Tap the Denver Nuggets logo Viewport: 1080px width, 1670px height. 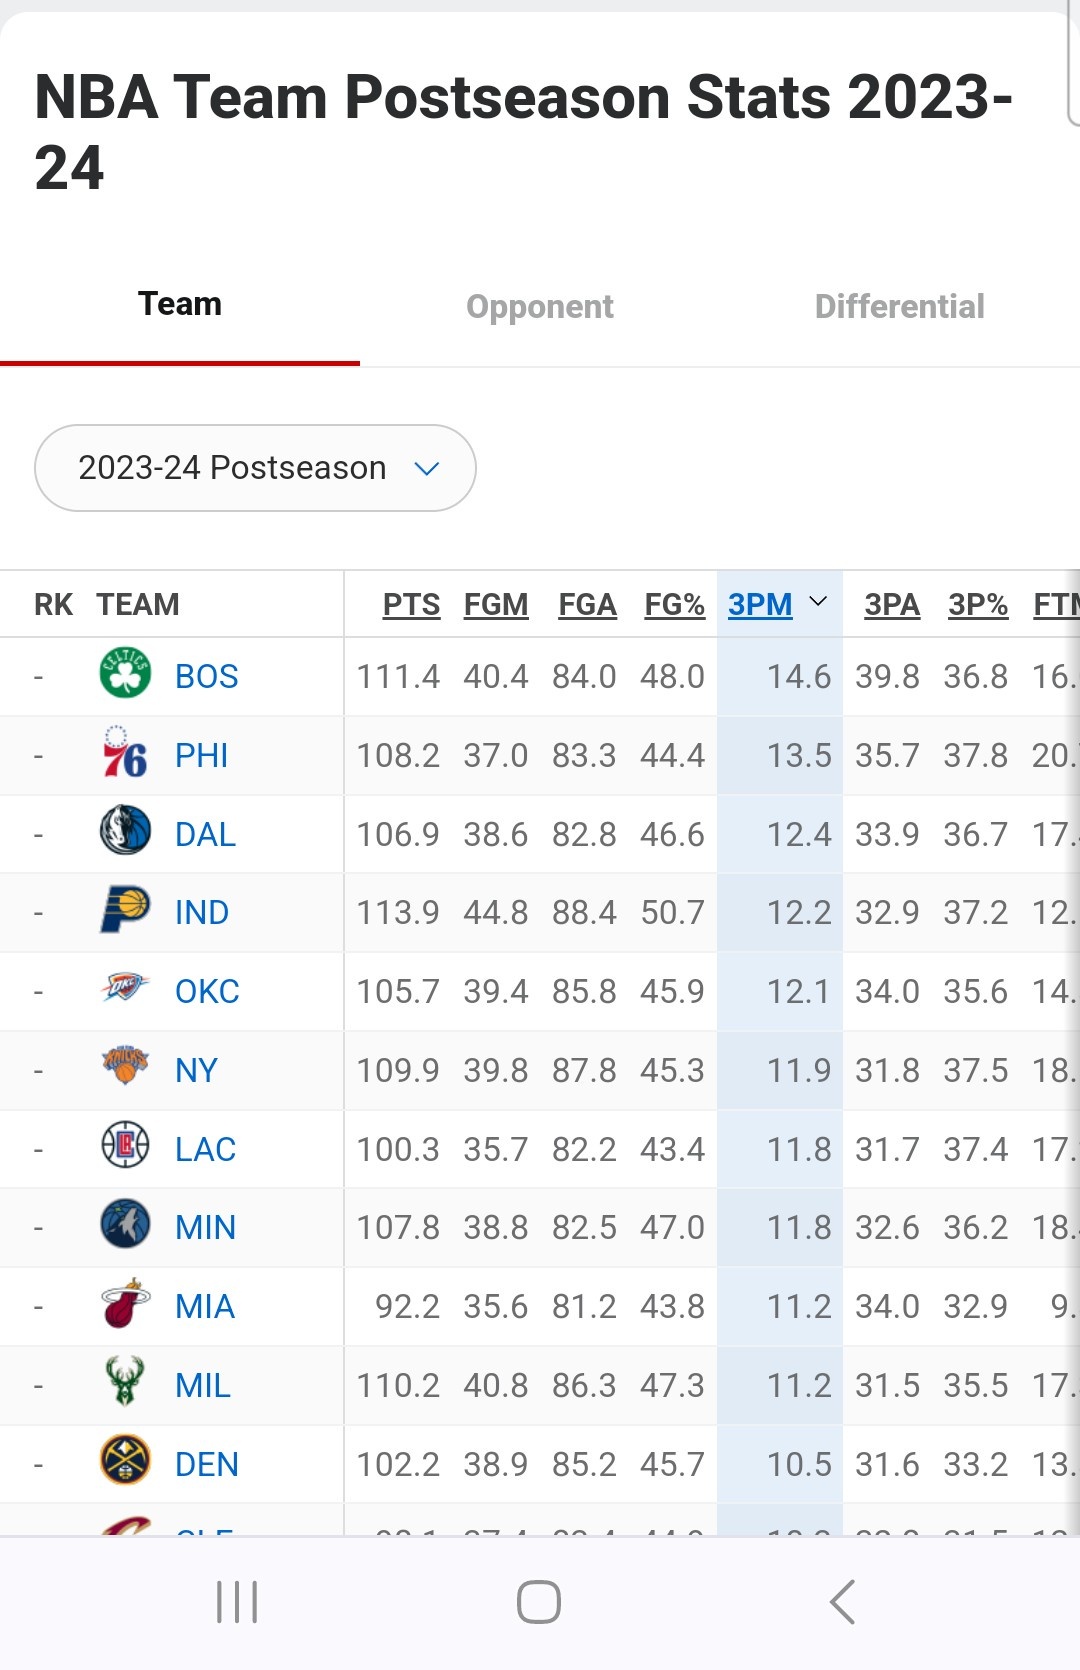point(125,1460)
